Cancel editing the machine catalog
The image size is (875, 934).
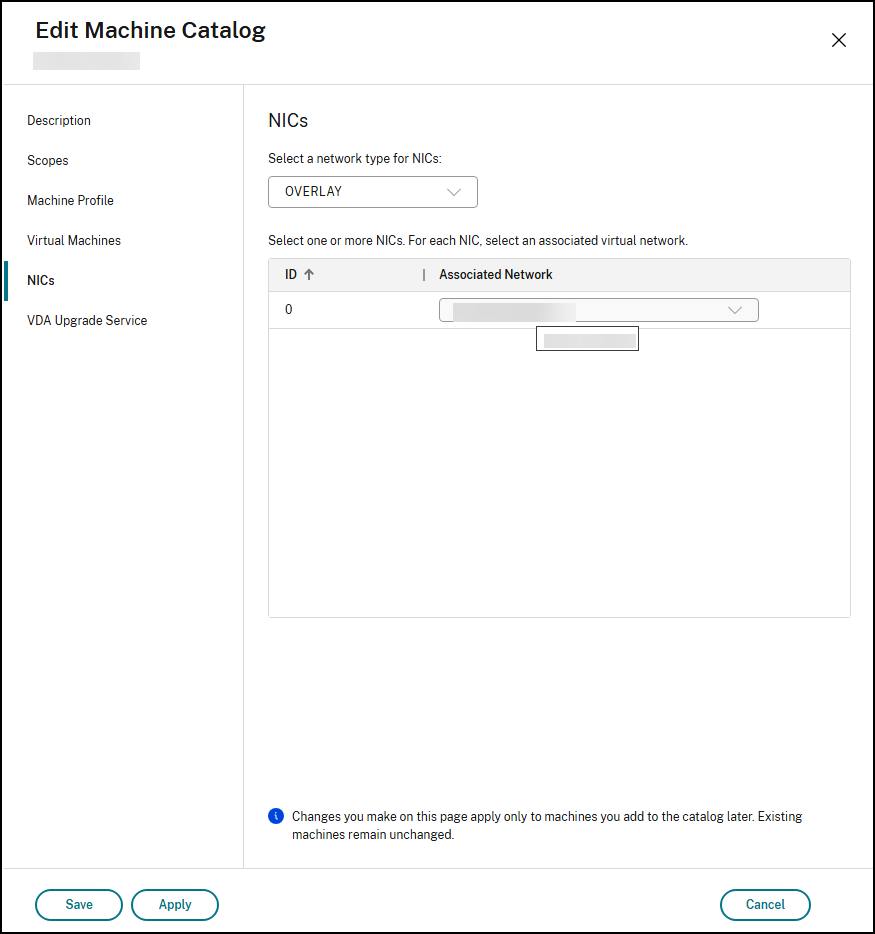coord(765,904)
